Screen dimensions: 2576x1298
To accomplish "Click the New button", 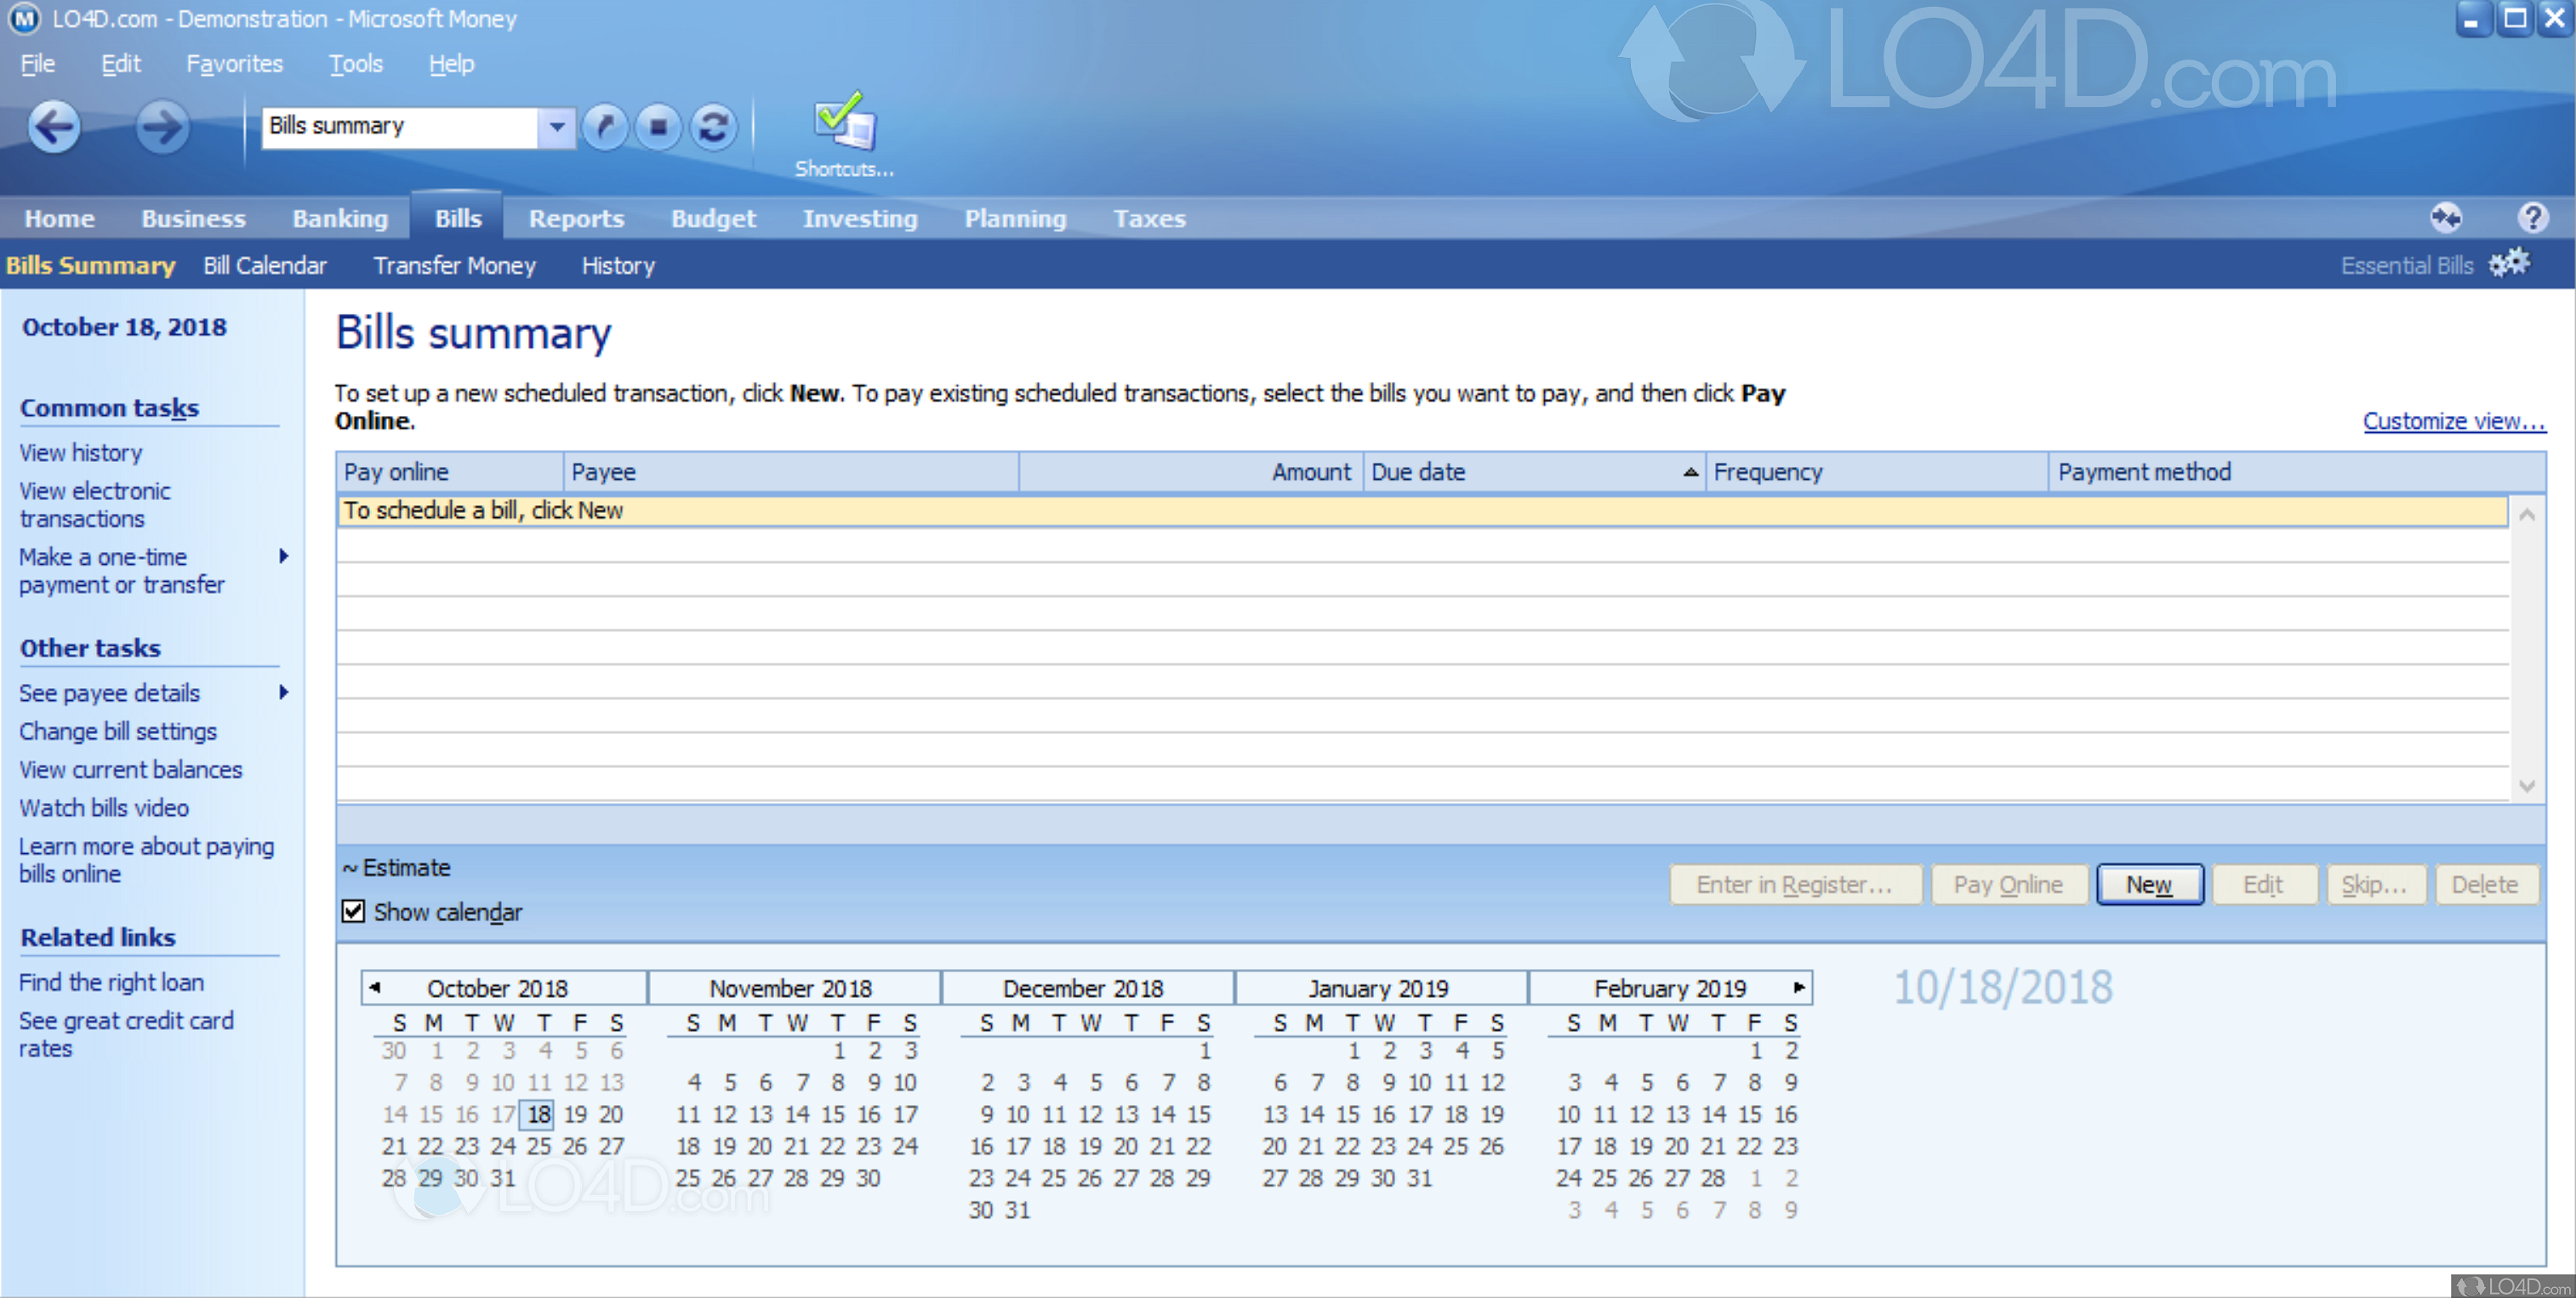I will pos(2150,884).
